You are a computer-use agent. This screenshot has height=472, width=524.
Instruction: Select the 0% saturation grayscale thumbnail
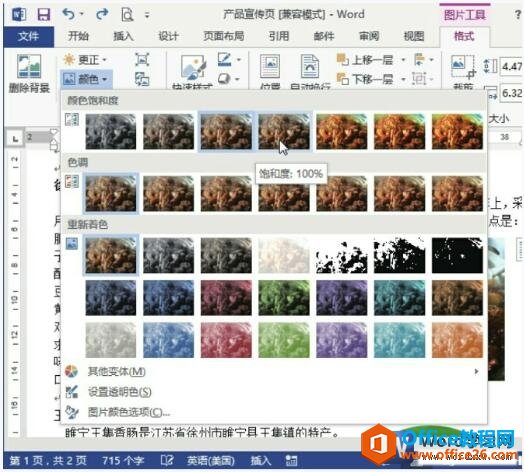111,131
